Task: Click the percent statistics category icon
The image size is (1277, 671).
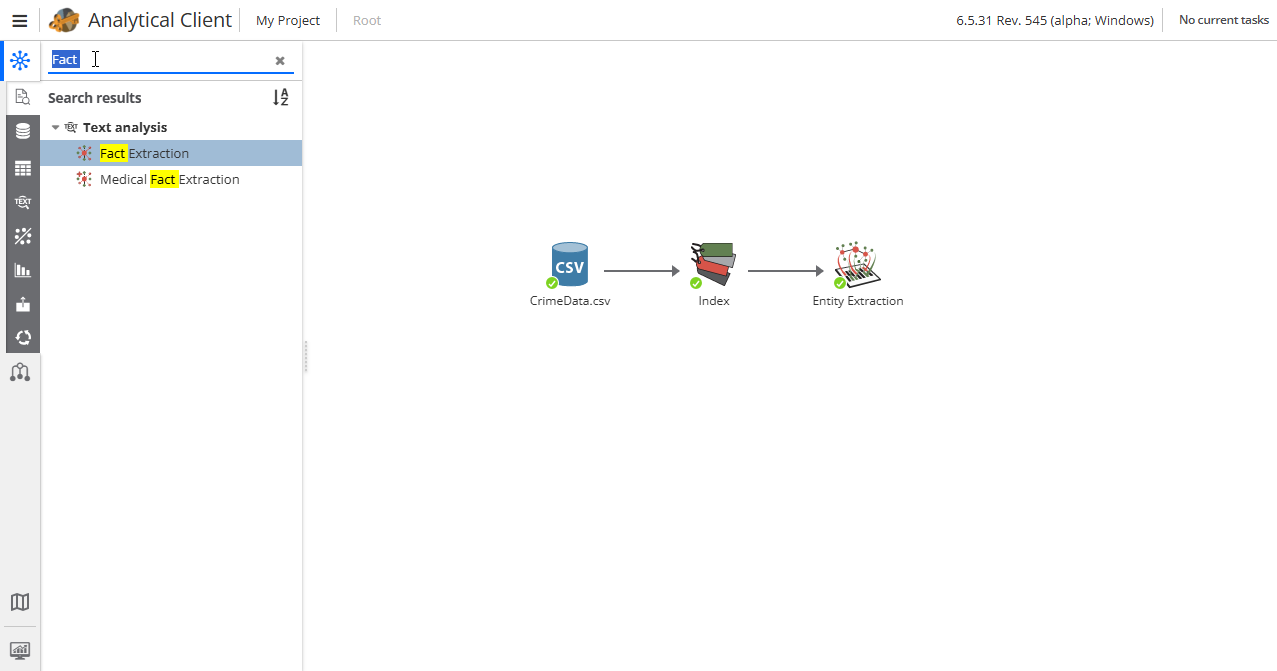Action: [22, 236]
